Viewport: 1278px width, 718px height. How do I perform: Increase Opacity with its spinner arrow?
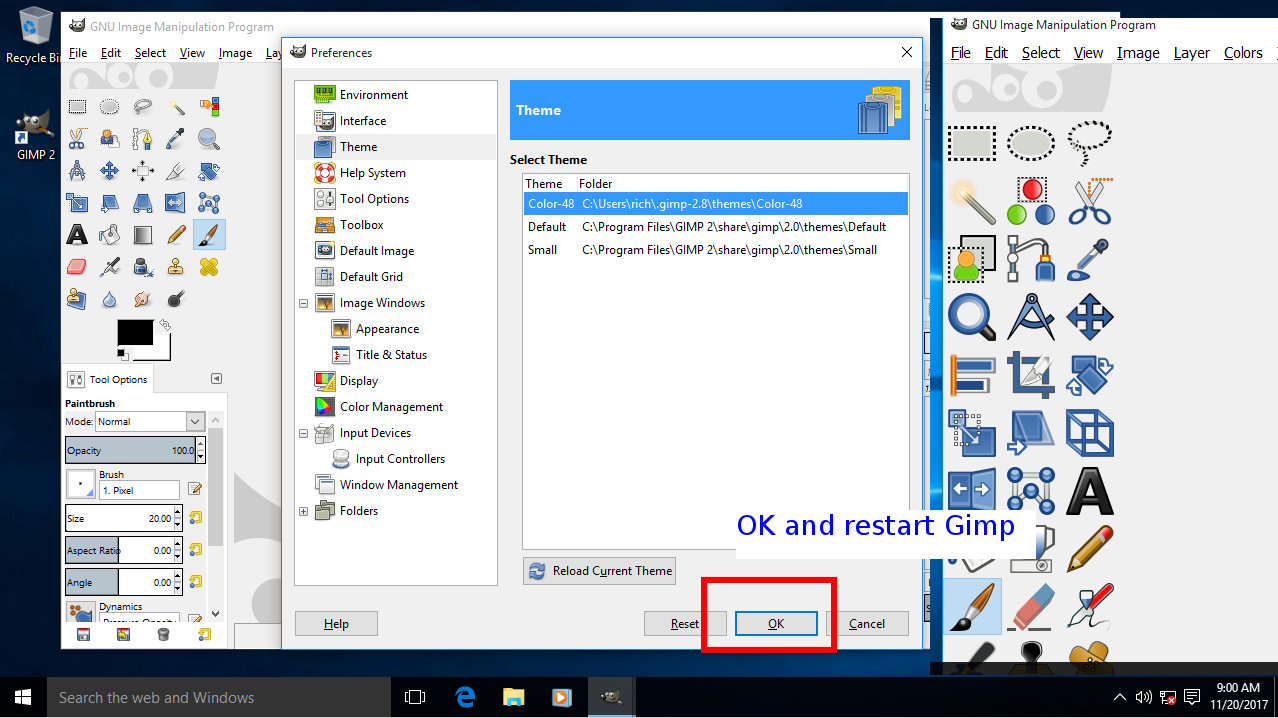pos(200,445)
